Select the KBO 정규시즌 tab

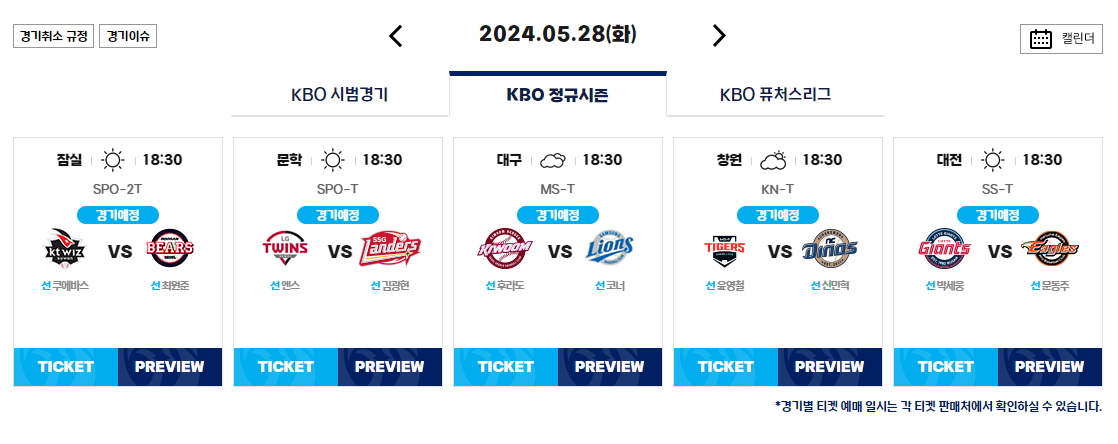point(558,95)
